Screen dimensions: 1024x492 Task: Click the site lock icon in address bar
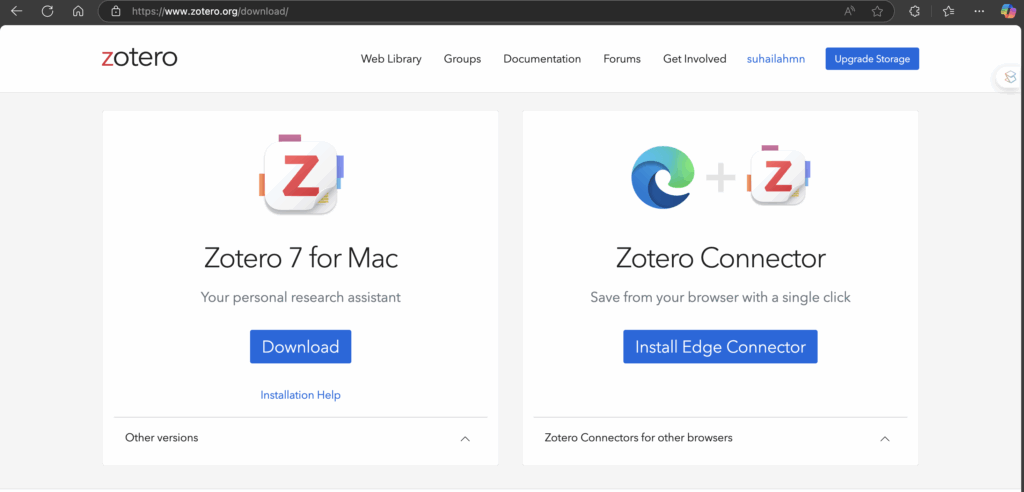click(115, 12)
